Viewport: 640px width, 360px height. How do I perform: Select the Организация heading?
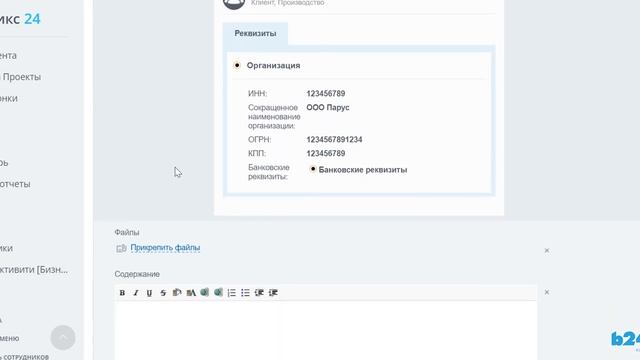click(x=273, y=66)
